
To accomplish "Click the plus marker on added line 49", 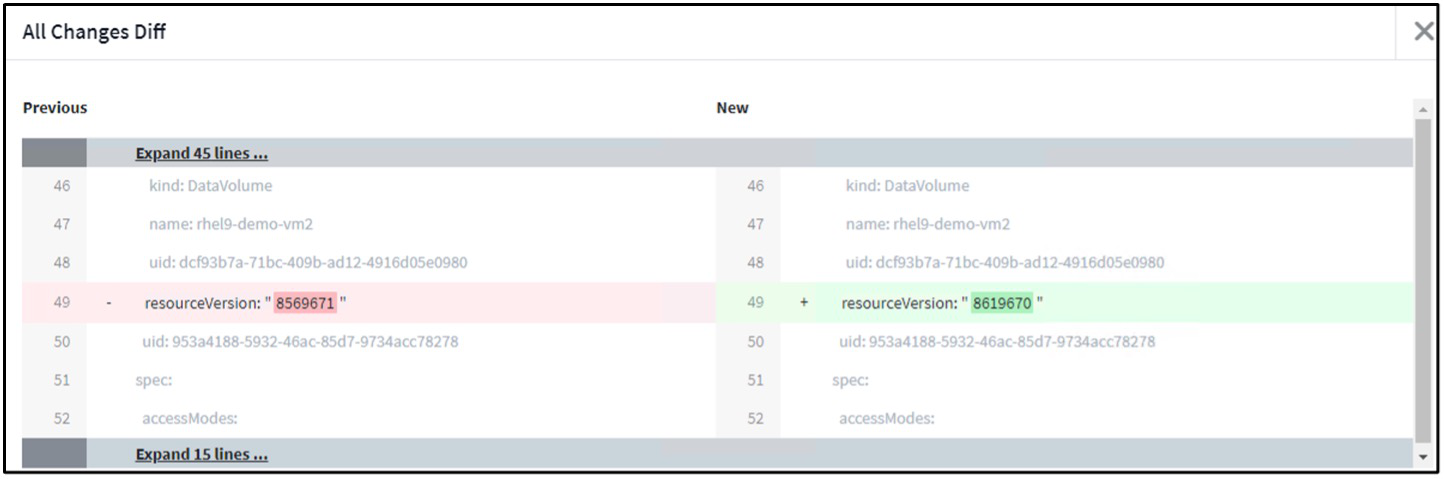I will [x=803, y=303].
